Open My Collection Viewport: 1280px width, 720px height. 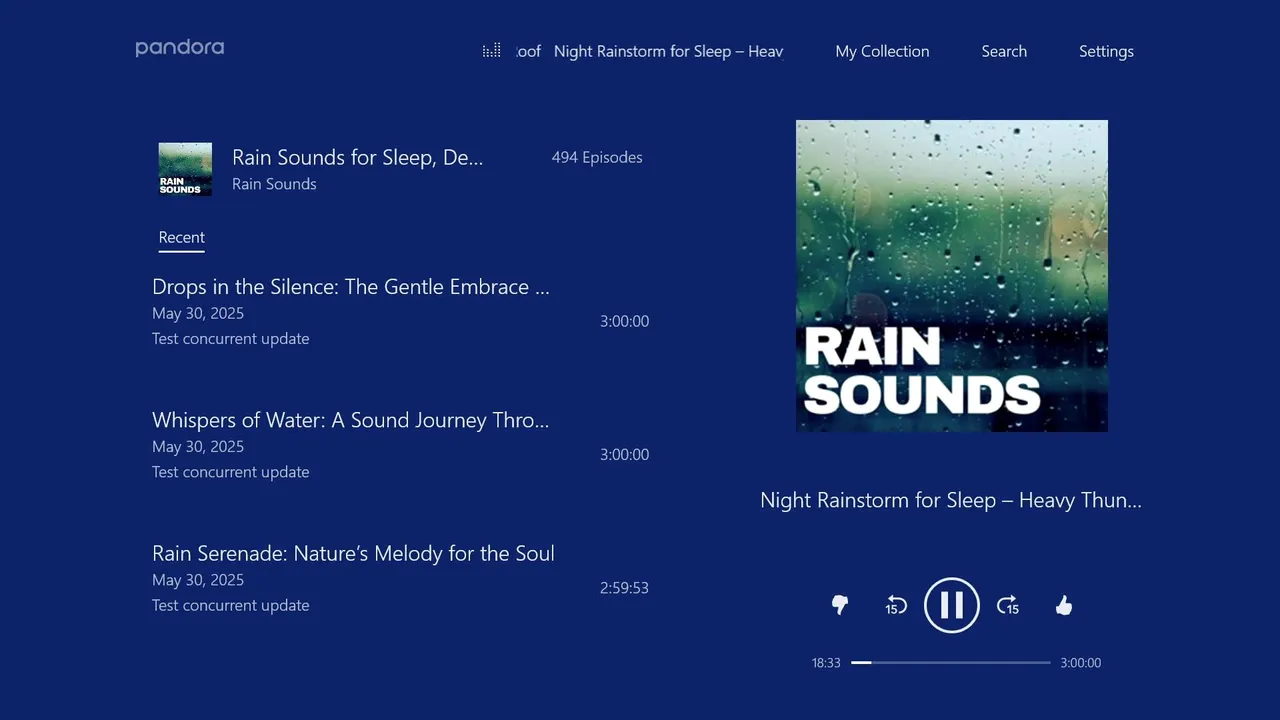click(882, 51)
